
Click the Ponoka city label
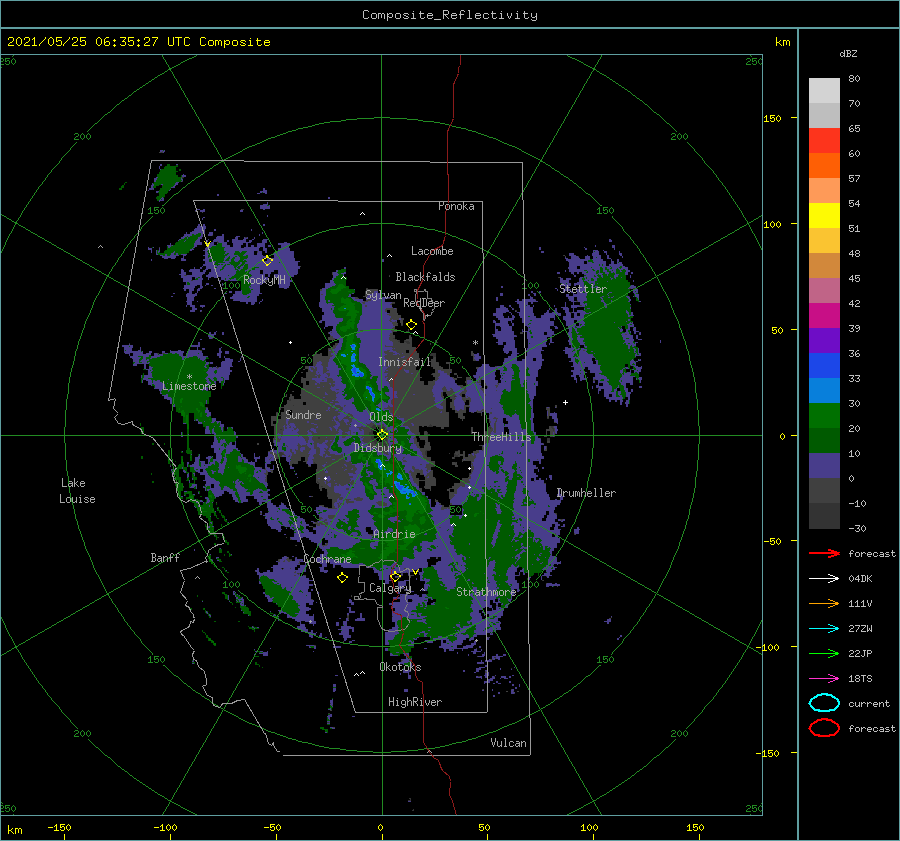(x=456, y=206)
